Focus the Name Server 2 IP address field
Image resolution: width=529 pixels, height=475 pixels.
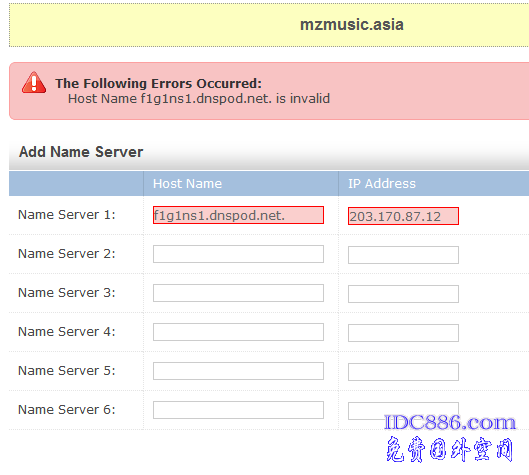pos(403,255)
